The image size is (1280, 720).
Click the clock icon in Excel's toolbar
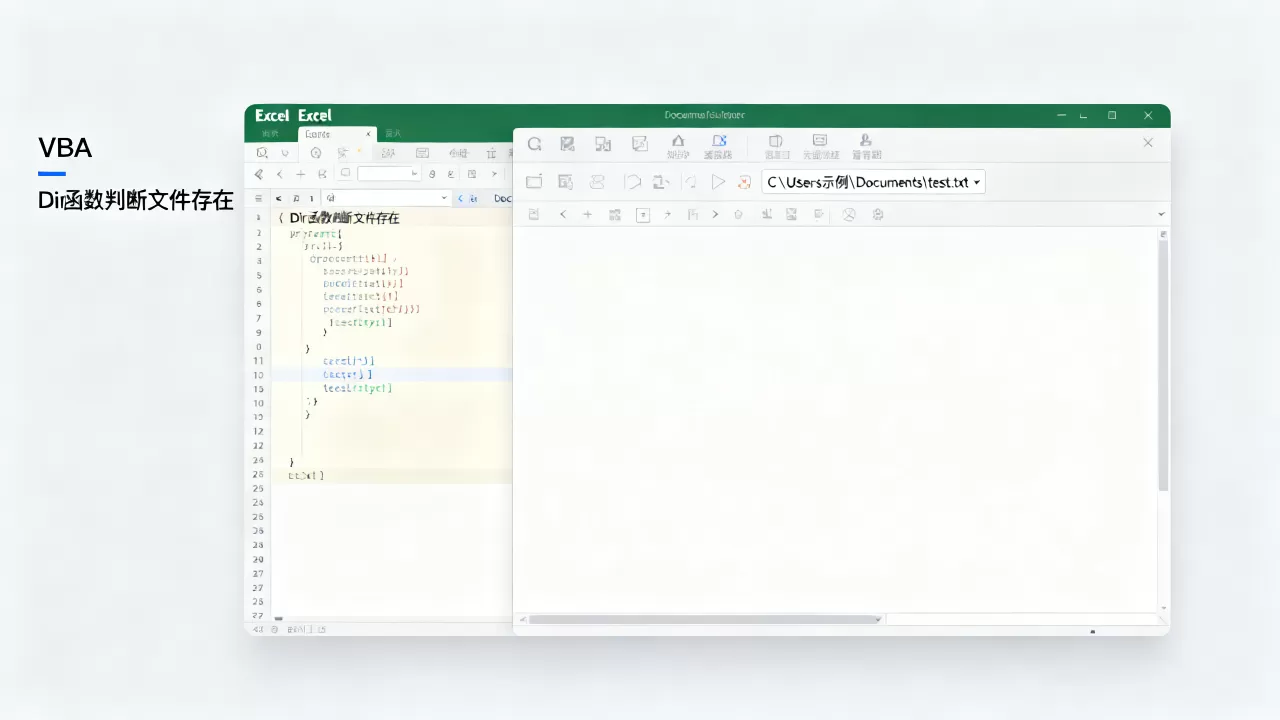(x=316, y=153)
